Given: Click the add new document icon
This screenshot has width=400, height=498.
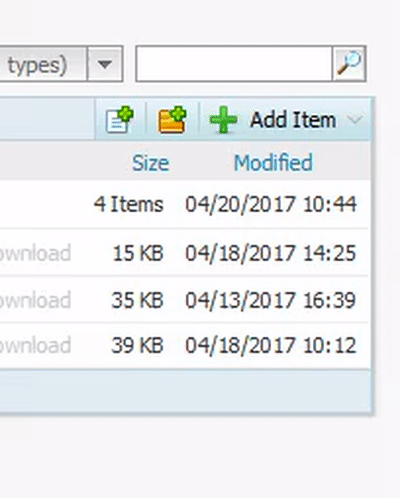Looking at the screenshot, I should [x=120, y=119].
